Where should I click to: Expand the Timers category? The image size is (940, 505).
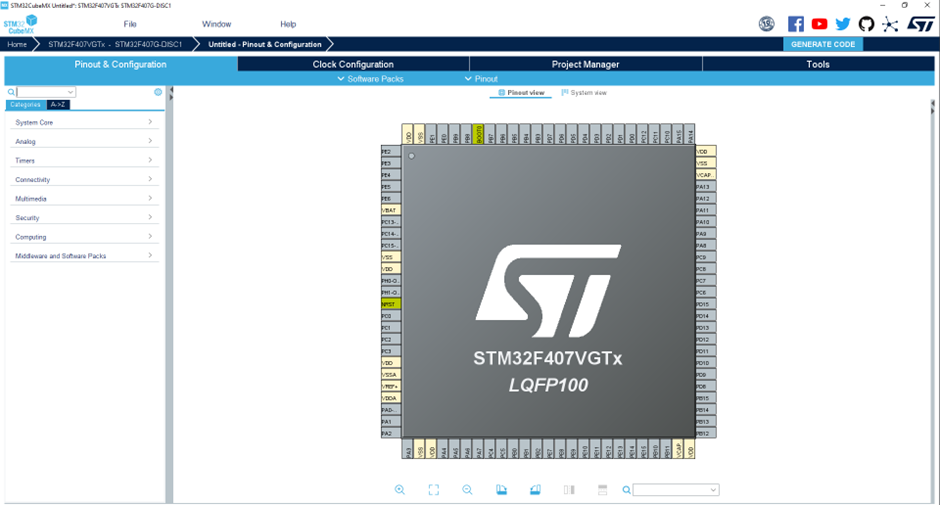tap(84, 161)
